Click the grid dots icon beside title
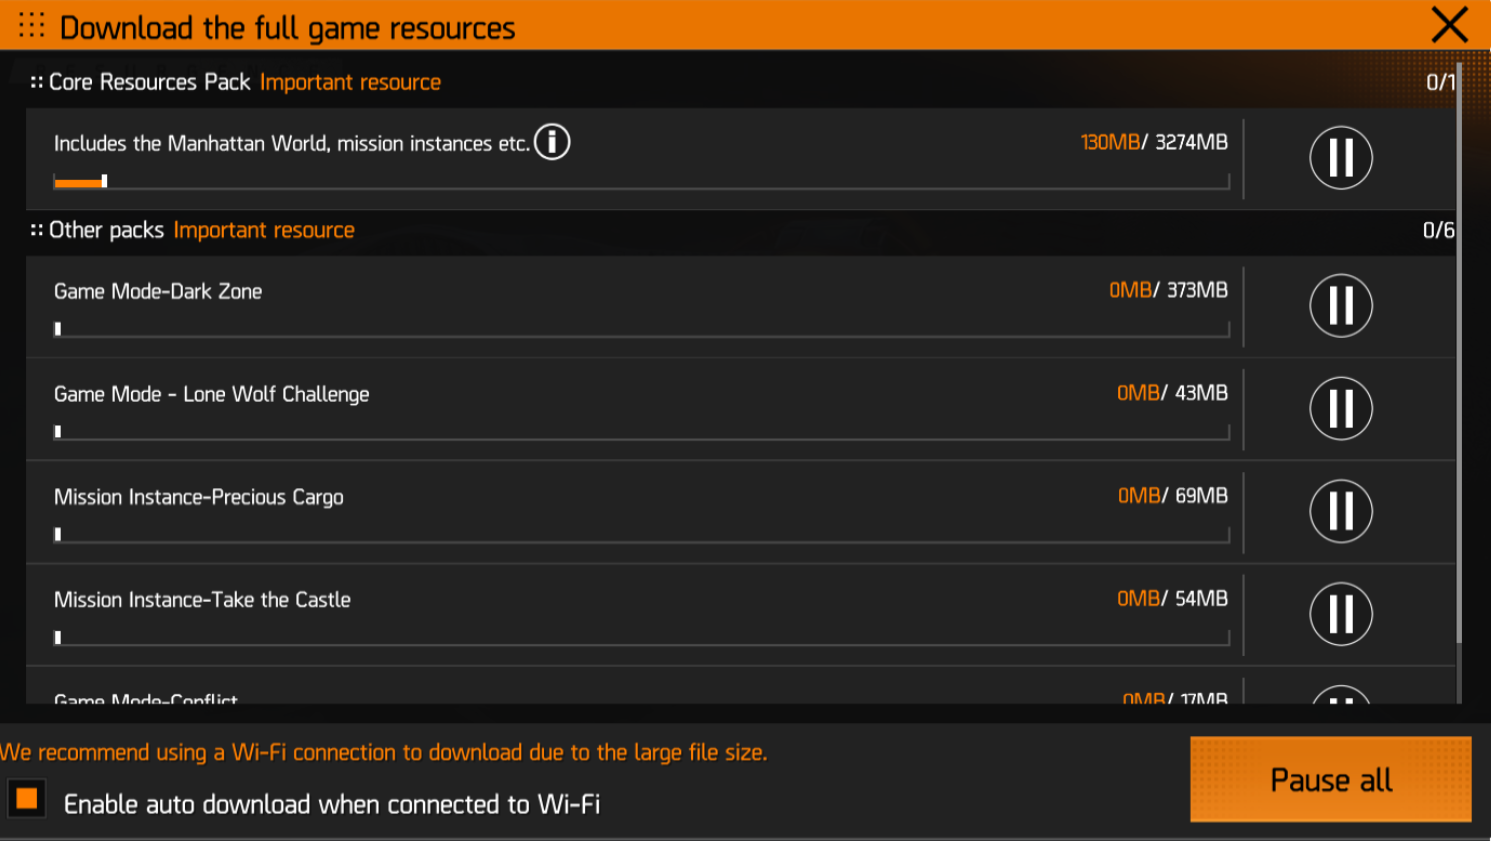Screen dimensions: 1491x841 tap(32, 26)
